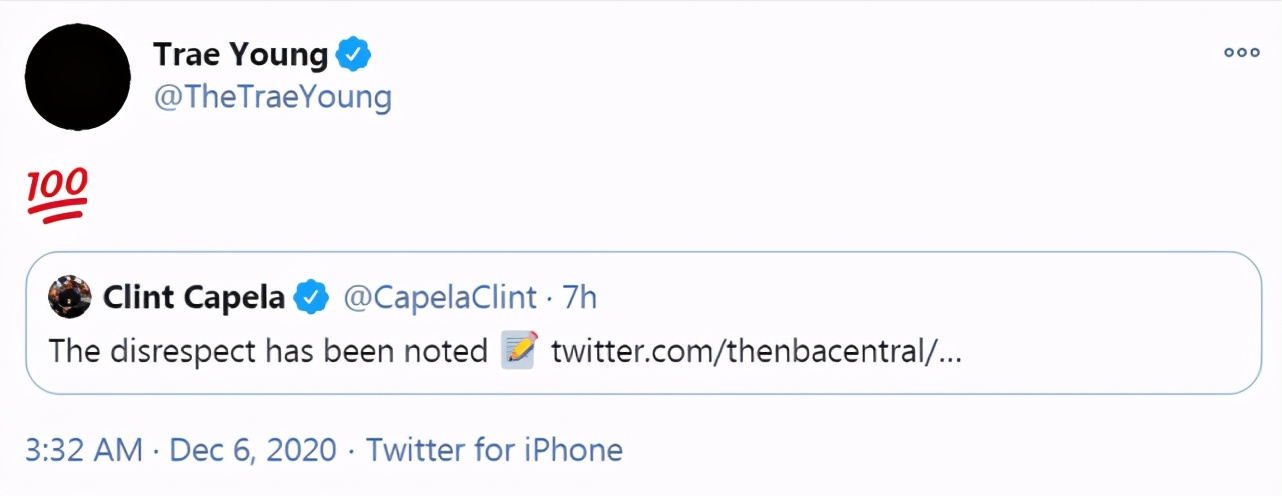
Task: Click verified badge next to Trae Young
Action: tap(352, 55)
